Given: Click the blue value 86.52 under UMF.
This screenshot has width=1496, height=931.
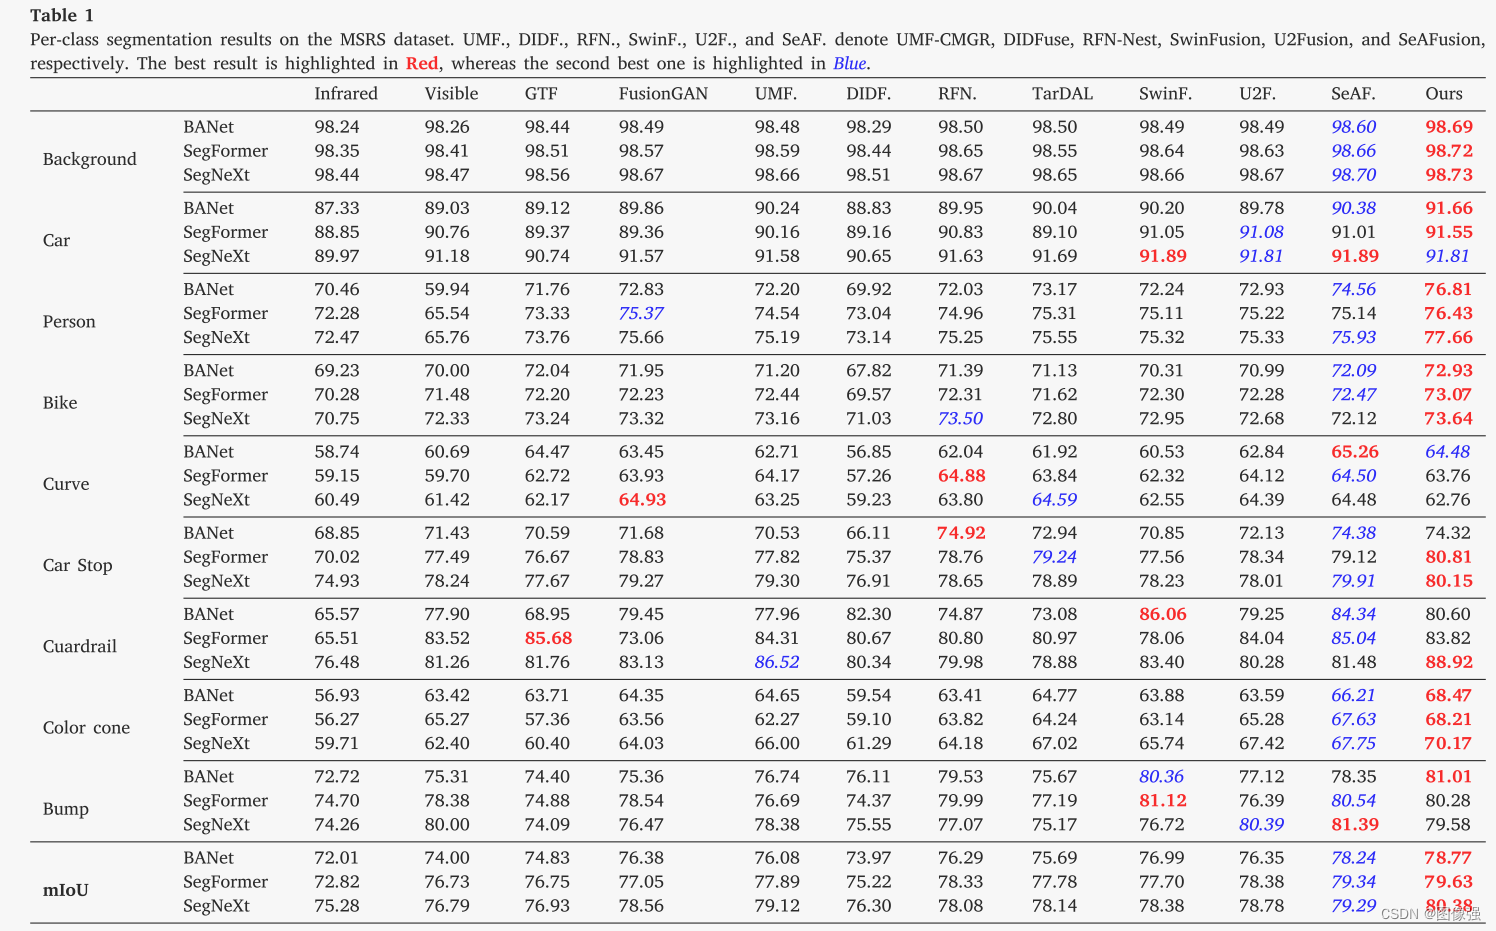Looking at the screenshot, I should [x=777, y=662].
